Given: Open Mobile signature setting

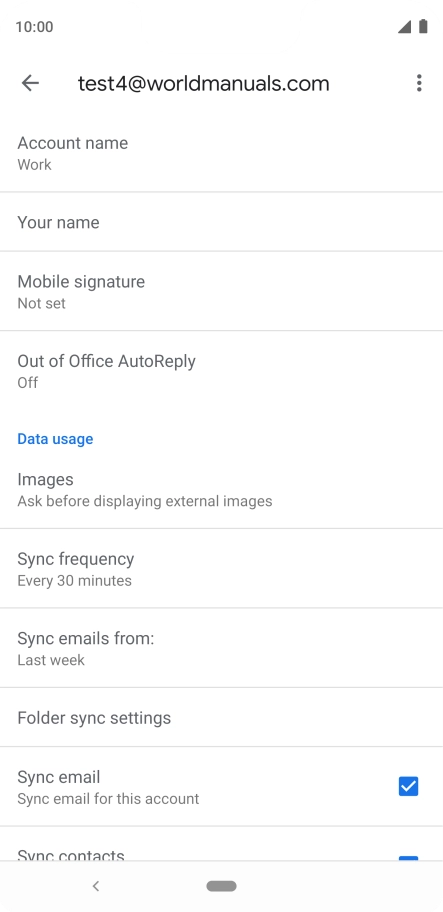Looking at the screenshot, I should tap(222, 291).
